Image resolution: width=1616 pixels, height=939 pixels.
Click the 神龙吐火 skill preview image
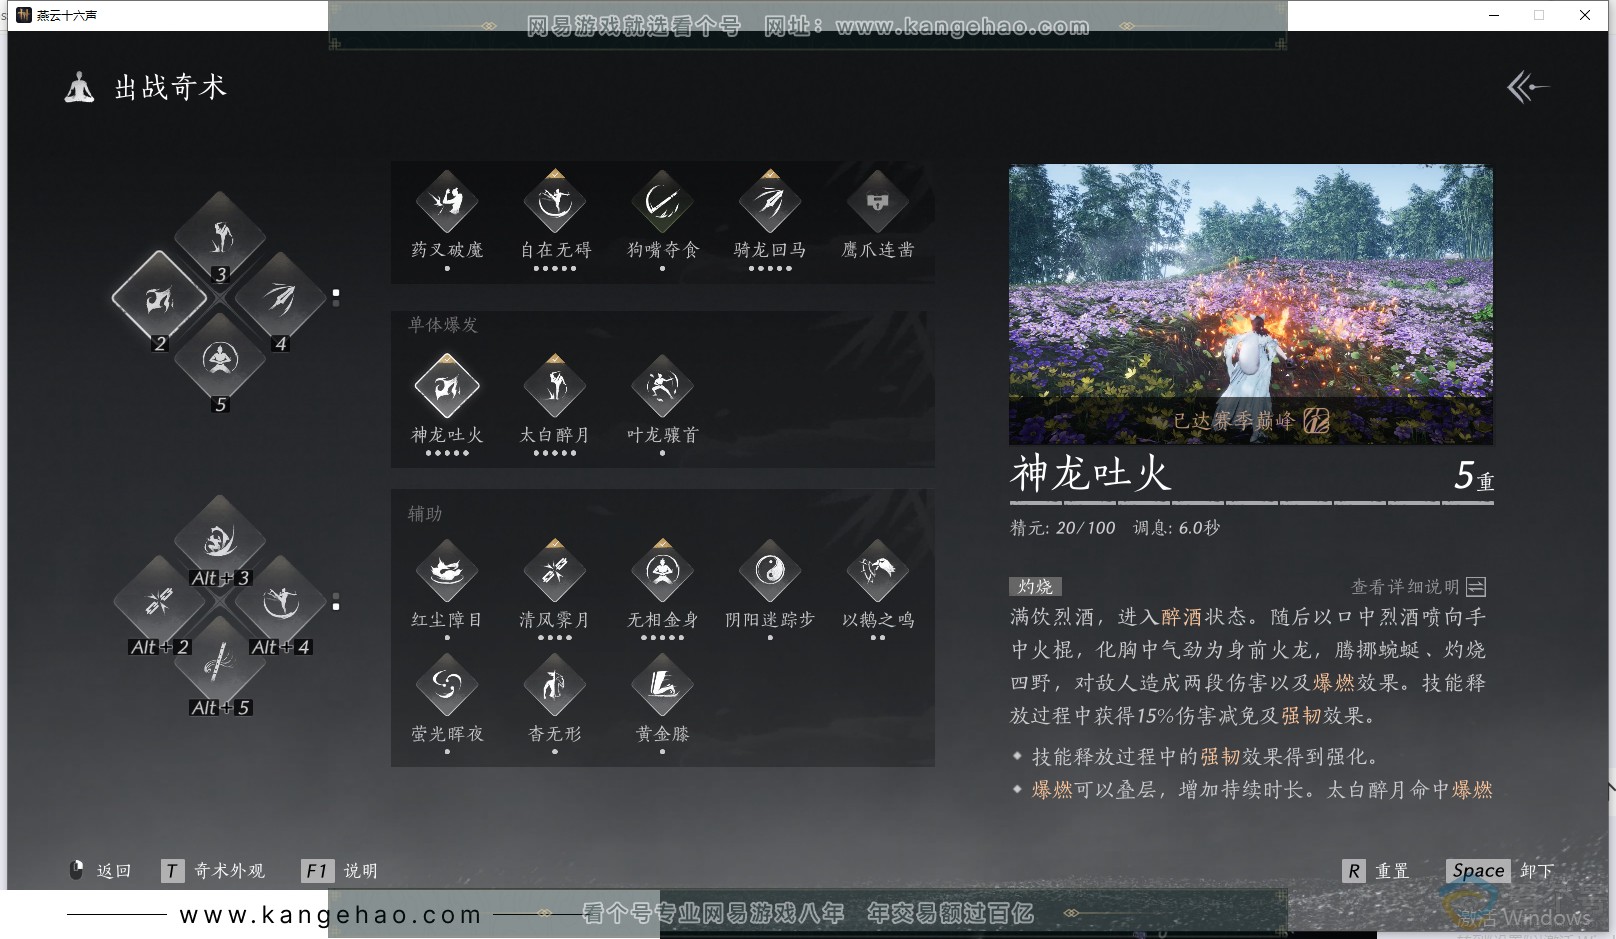tap(1251, 304)
